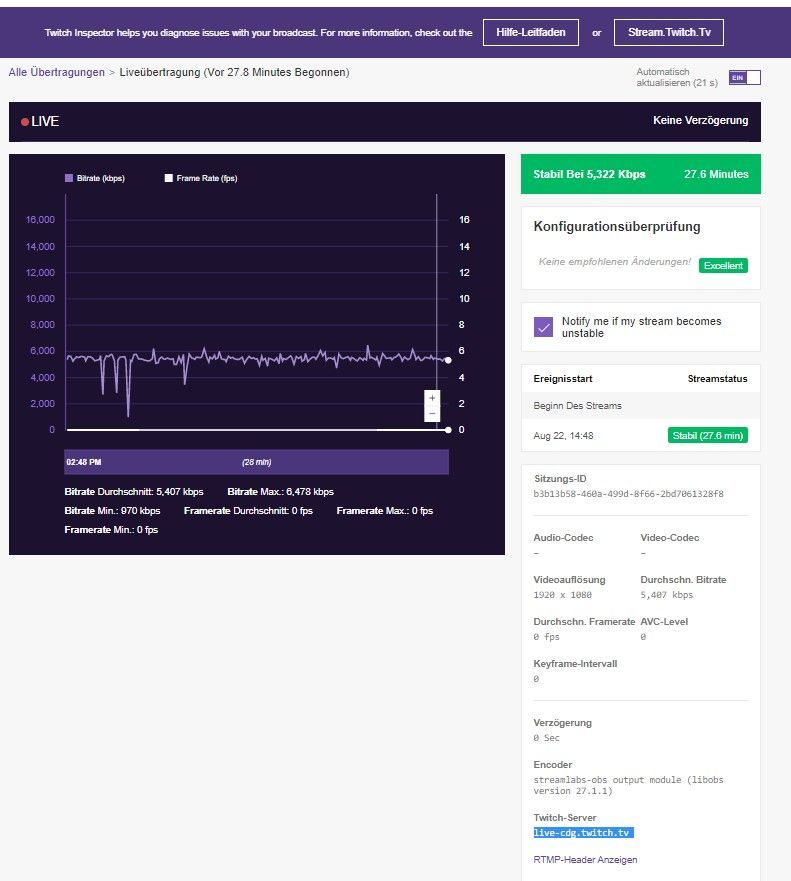Click Framerate Min.: 0 fps stat

(111, 530)
